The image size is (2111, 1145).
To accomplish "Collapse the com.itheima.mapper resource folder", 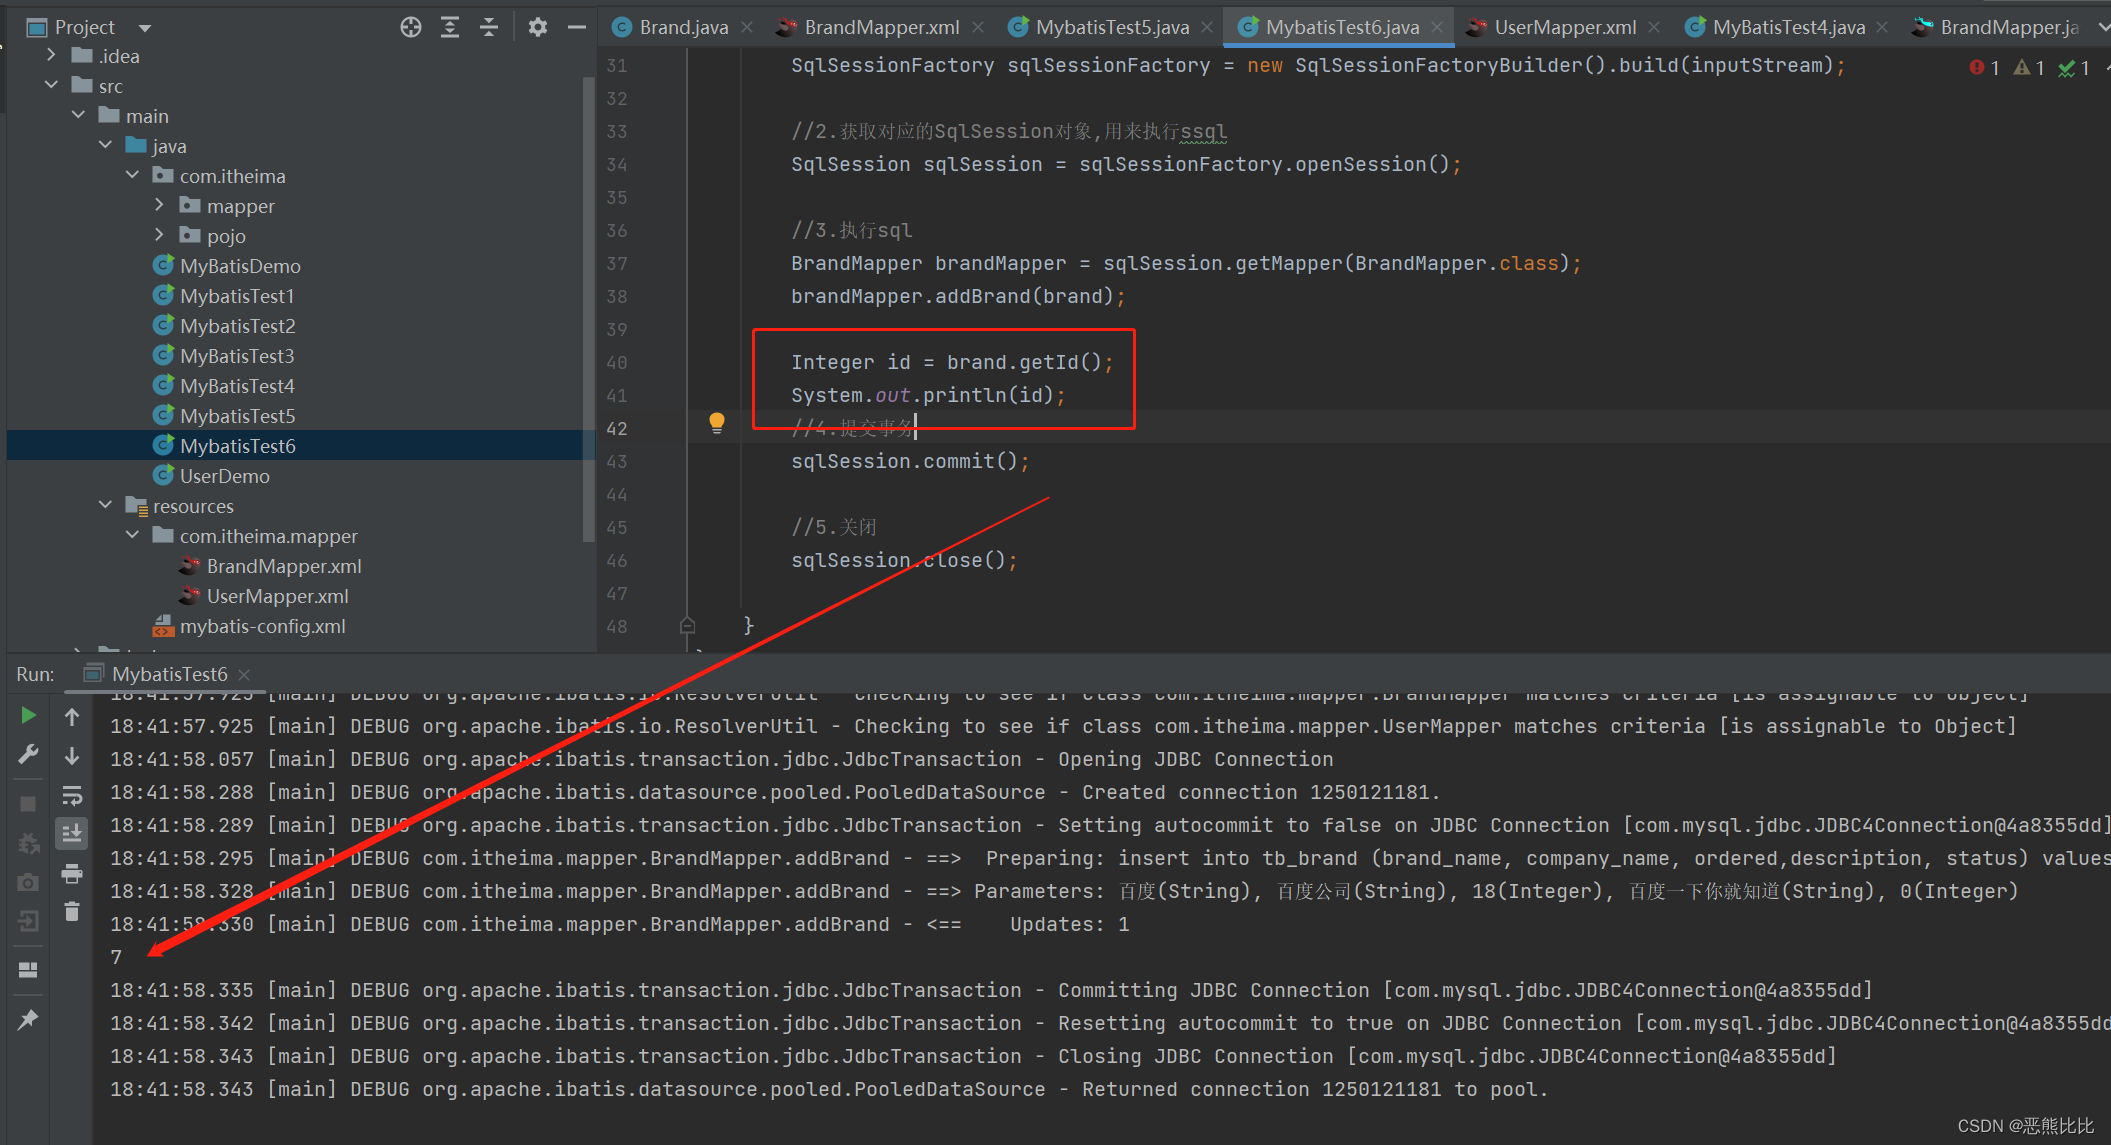I will 133,536.
